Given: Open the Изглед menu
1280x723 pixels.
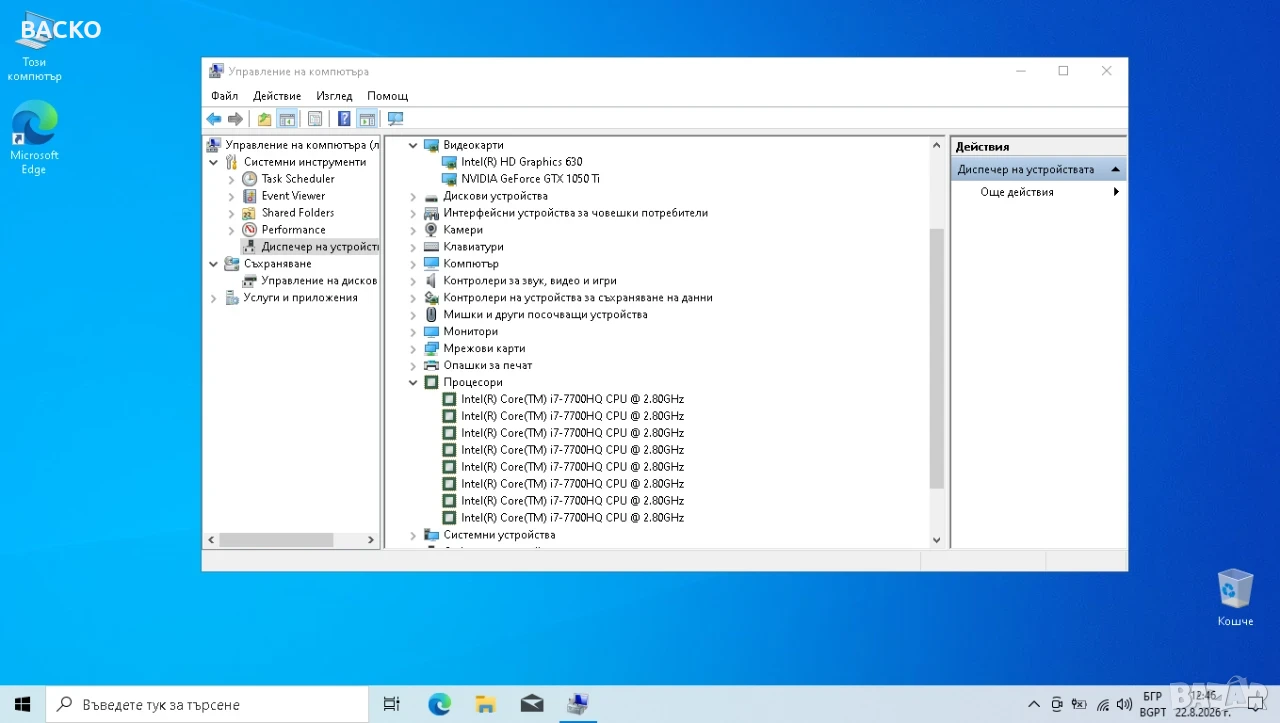Looking at the screenshot, I should tap(334, 96).
